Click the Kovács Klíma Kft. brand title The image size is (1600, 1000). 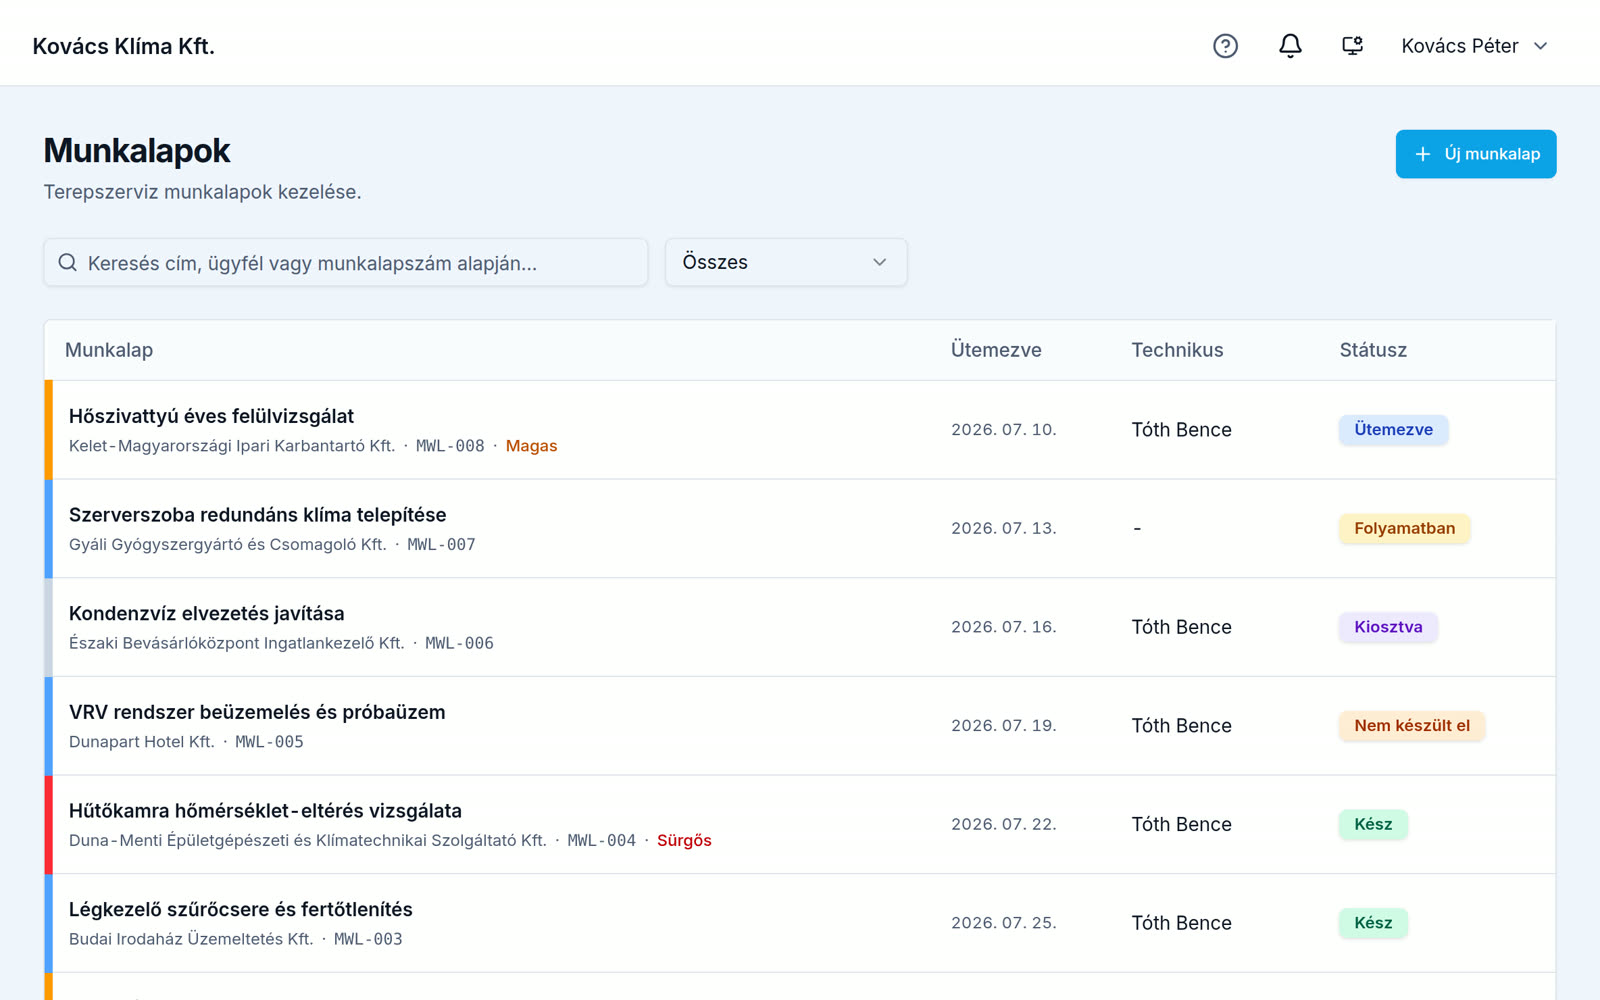[x=124, y=46]
